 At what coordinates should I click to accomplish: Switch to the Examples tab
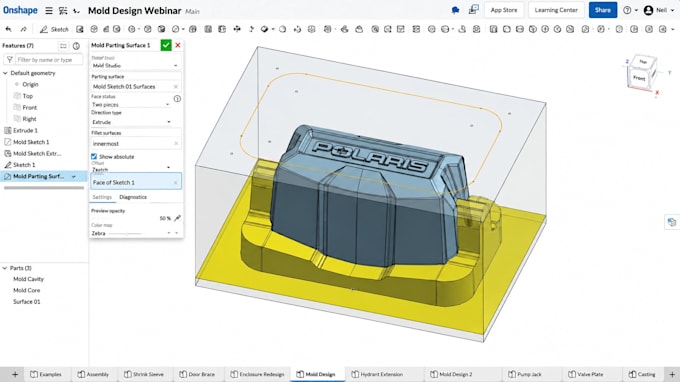coord(46,374)
